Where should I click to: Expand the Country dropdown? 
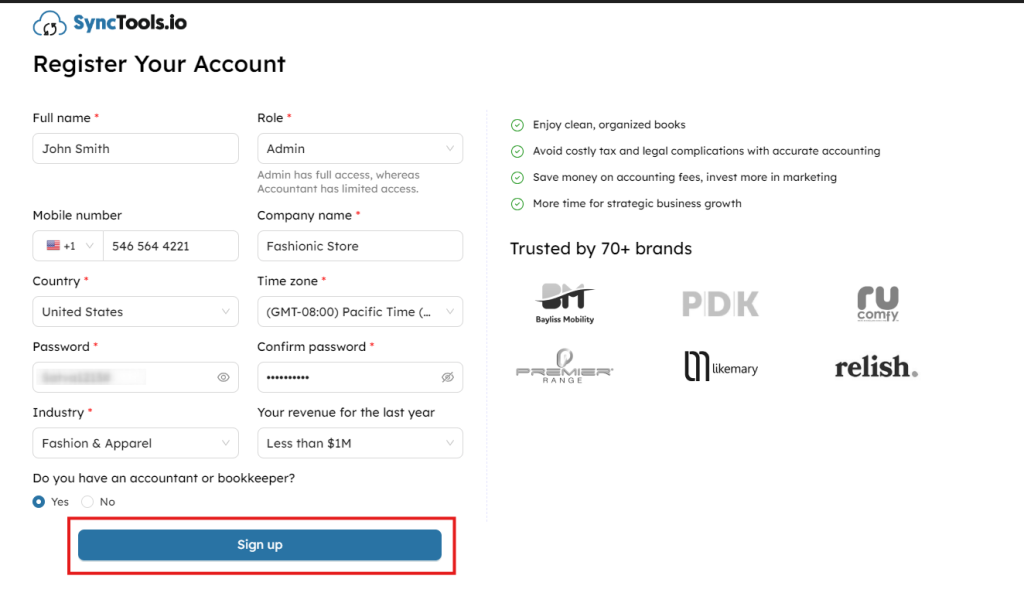pos(135,312)
